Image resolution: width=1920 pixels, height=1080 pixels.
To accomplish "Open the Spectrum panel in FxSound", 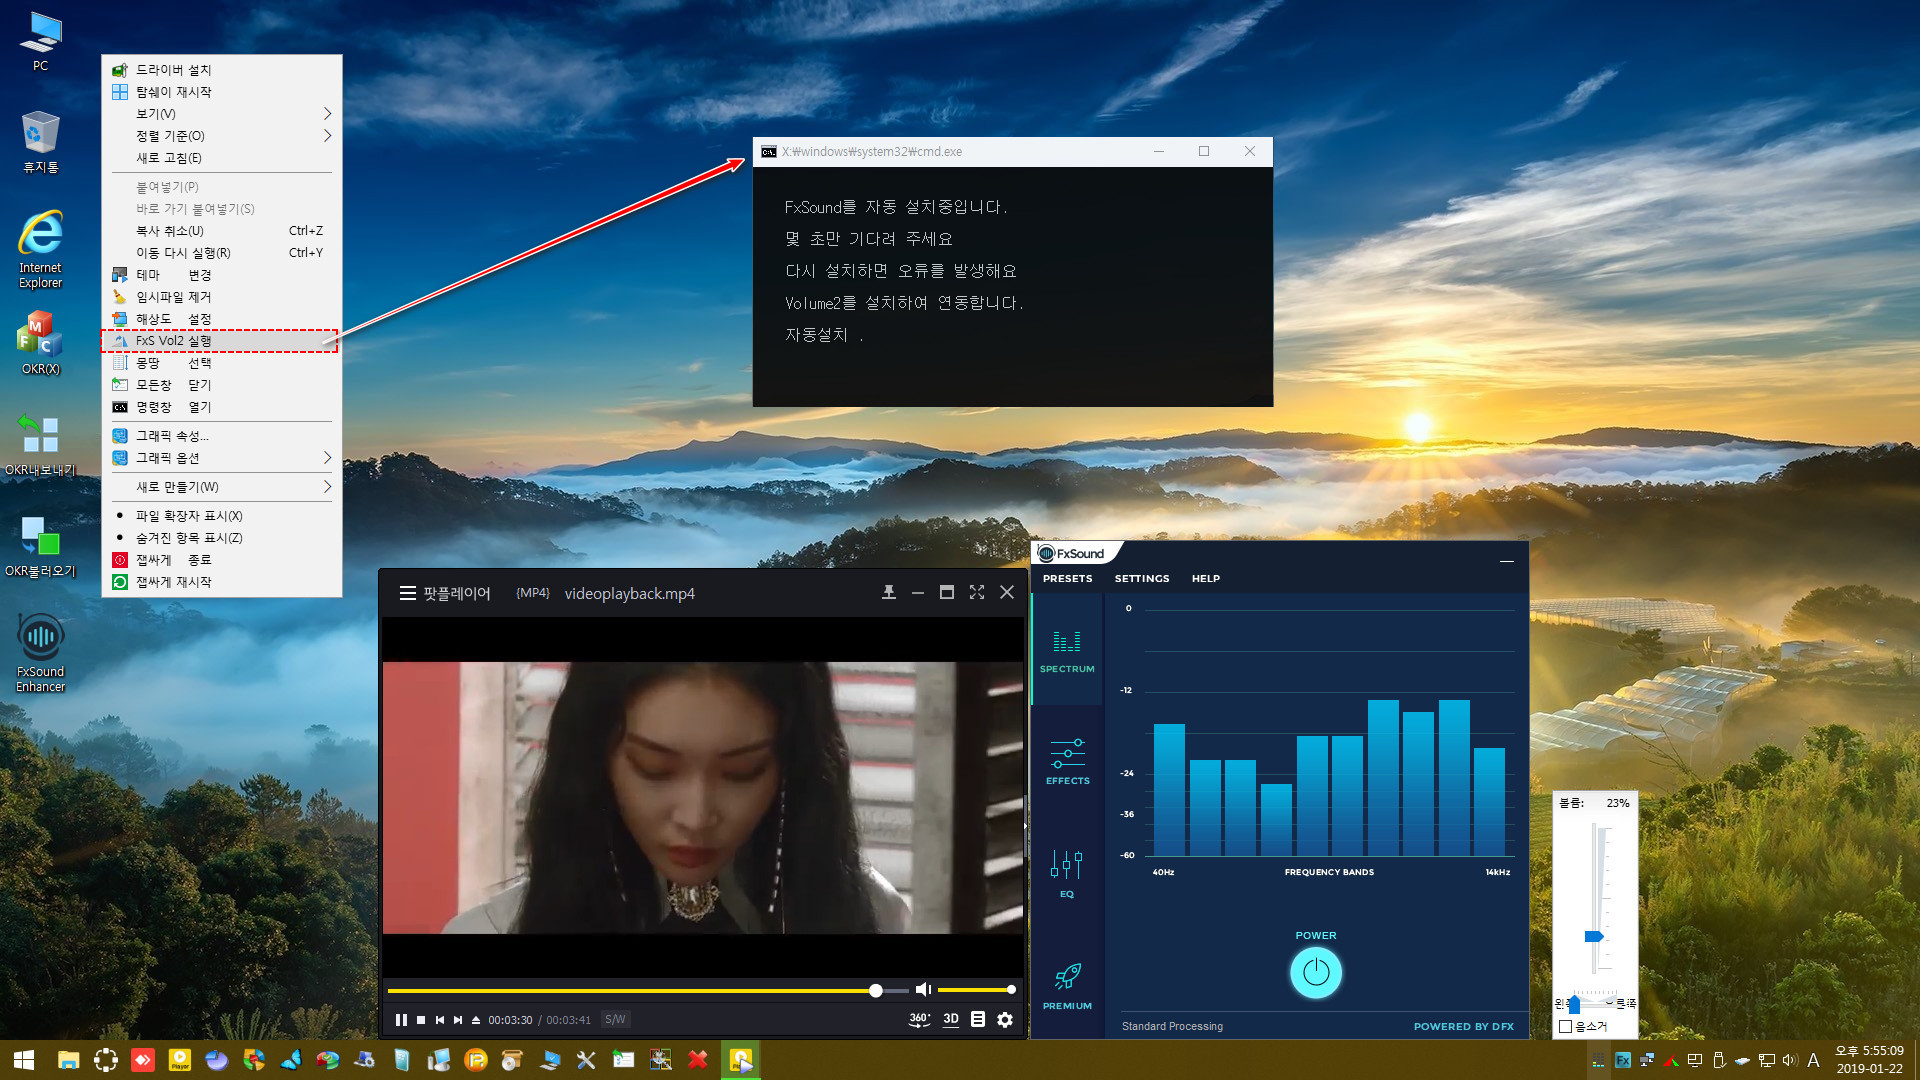I will pyautogui.click(x=1067, y=651).
